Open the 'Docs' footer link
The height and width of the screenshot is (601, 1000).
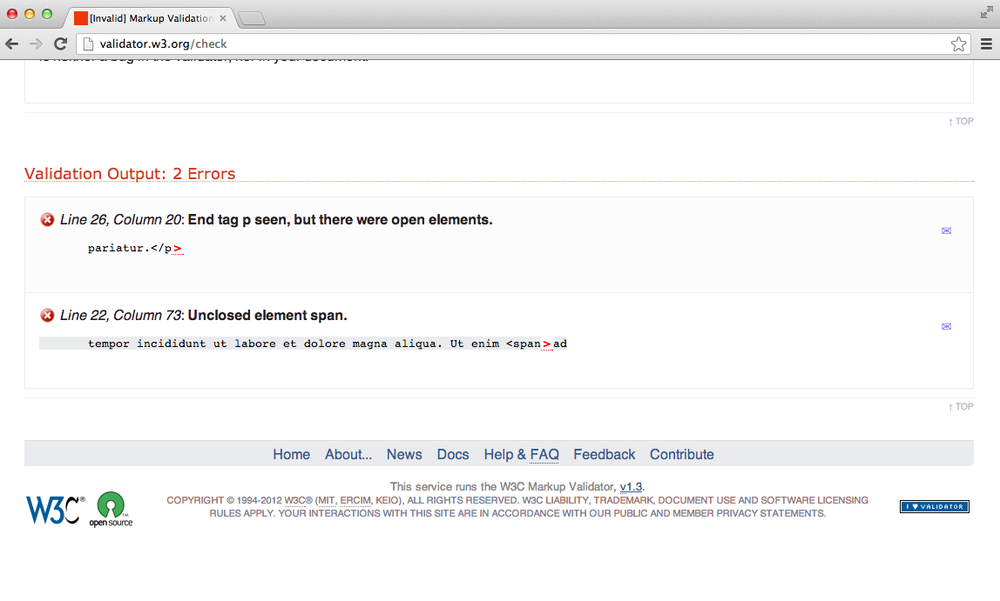click(453, 454)
